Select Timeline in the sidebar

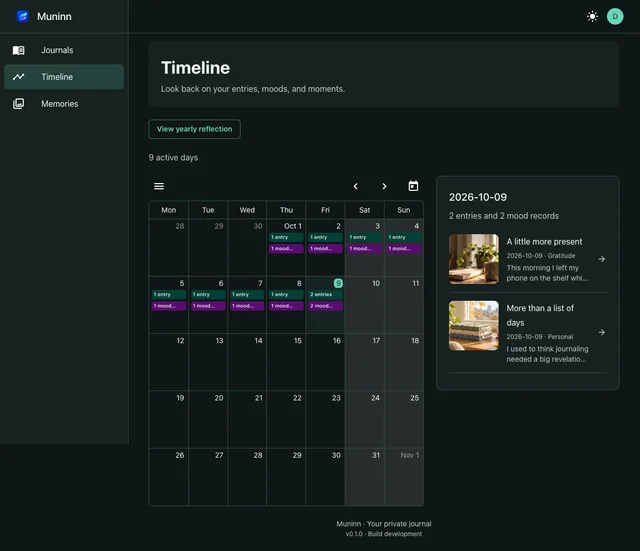pyautogui.click(x=64, y=77)
